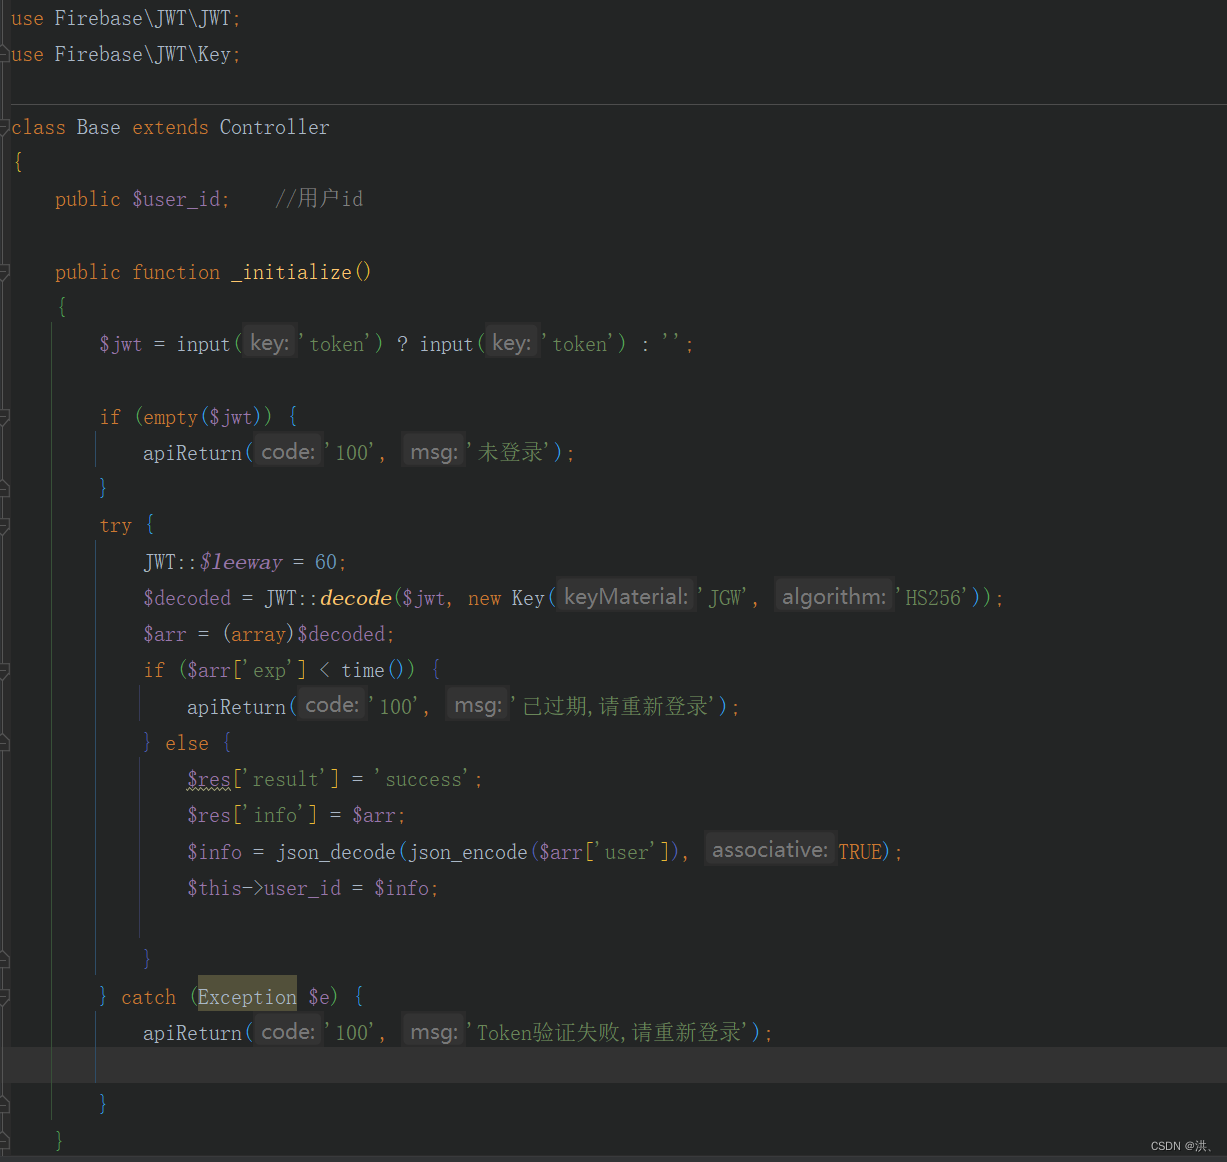Click the json_decode function name

[x=334, y=851]
